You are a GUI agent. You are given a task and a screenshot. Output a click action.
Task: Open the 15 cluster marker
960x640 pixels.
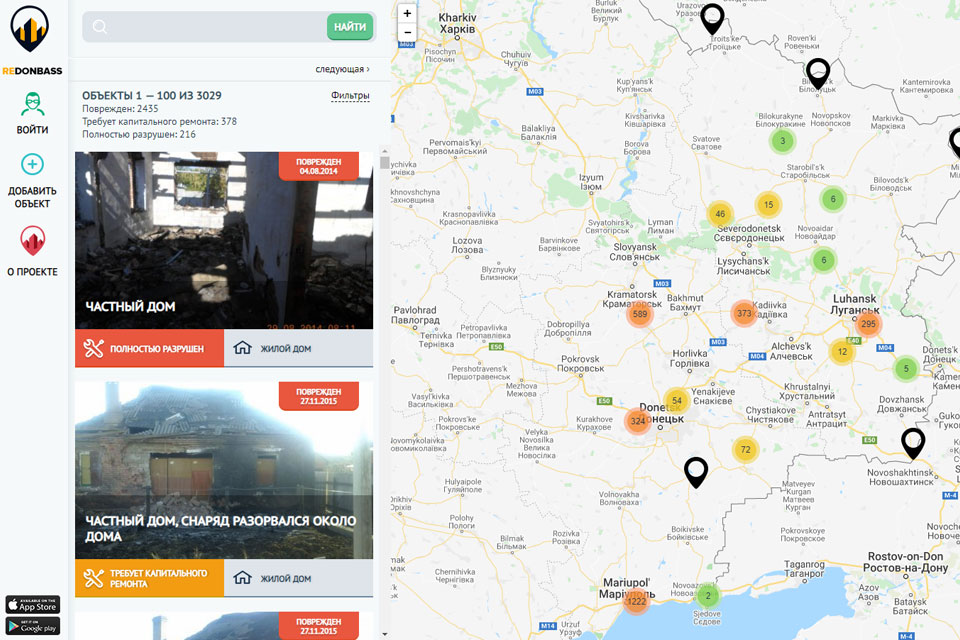(x=768, y=205)
